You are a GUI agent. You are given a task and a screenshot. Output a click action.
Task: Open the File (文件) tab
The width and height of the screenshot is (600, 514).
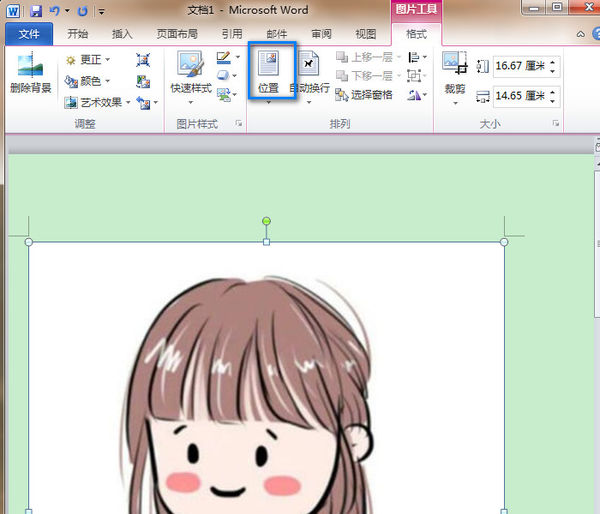coord(30,33)
